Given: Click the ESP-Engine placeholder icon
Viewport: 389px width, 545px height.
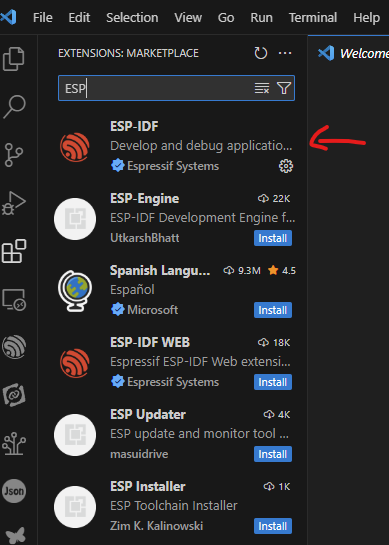Looking at the screenshot, I should [x=75, y=219].
